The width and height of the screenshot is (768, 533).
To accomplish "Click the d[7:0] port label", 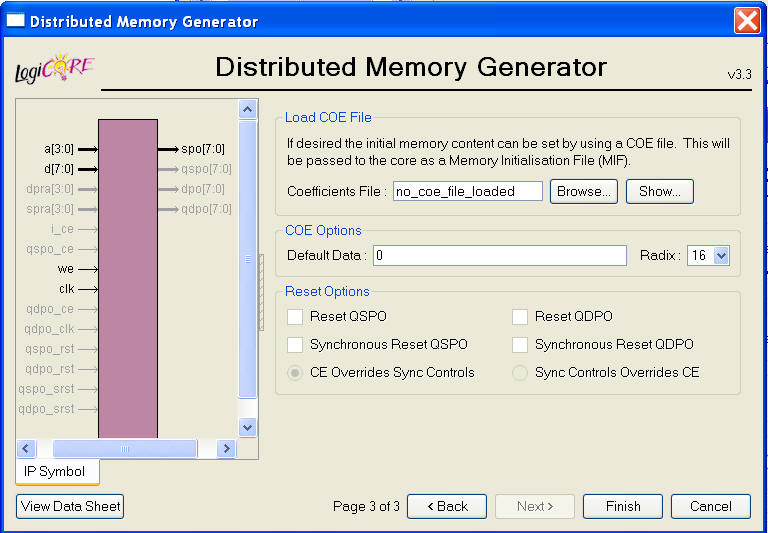I will pos(59,170).
